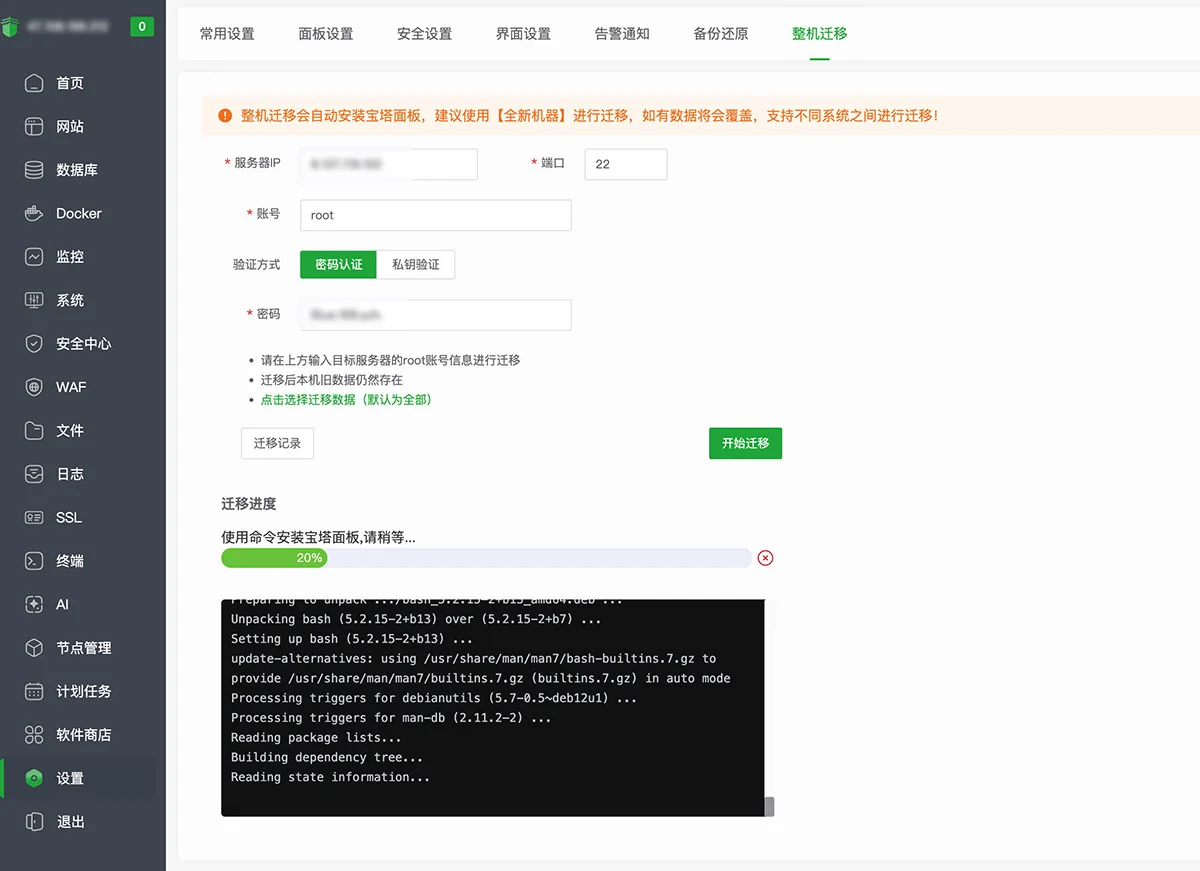Image resolution: width=1200 pixels, height=871 pixels.
Task: Cancel migration with red X icon
Action: coord(765,558)
